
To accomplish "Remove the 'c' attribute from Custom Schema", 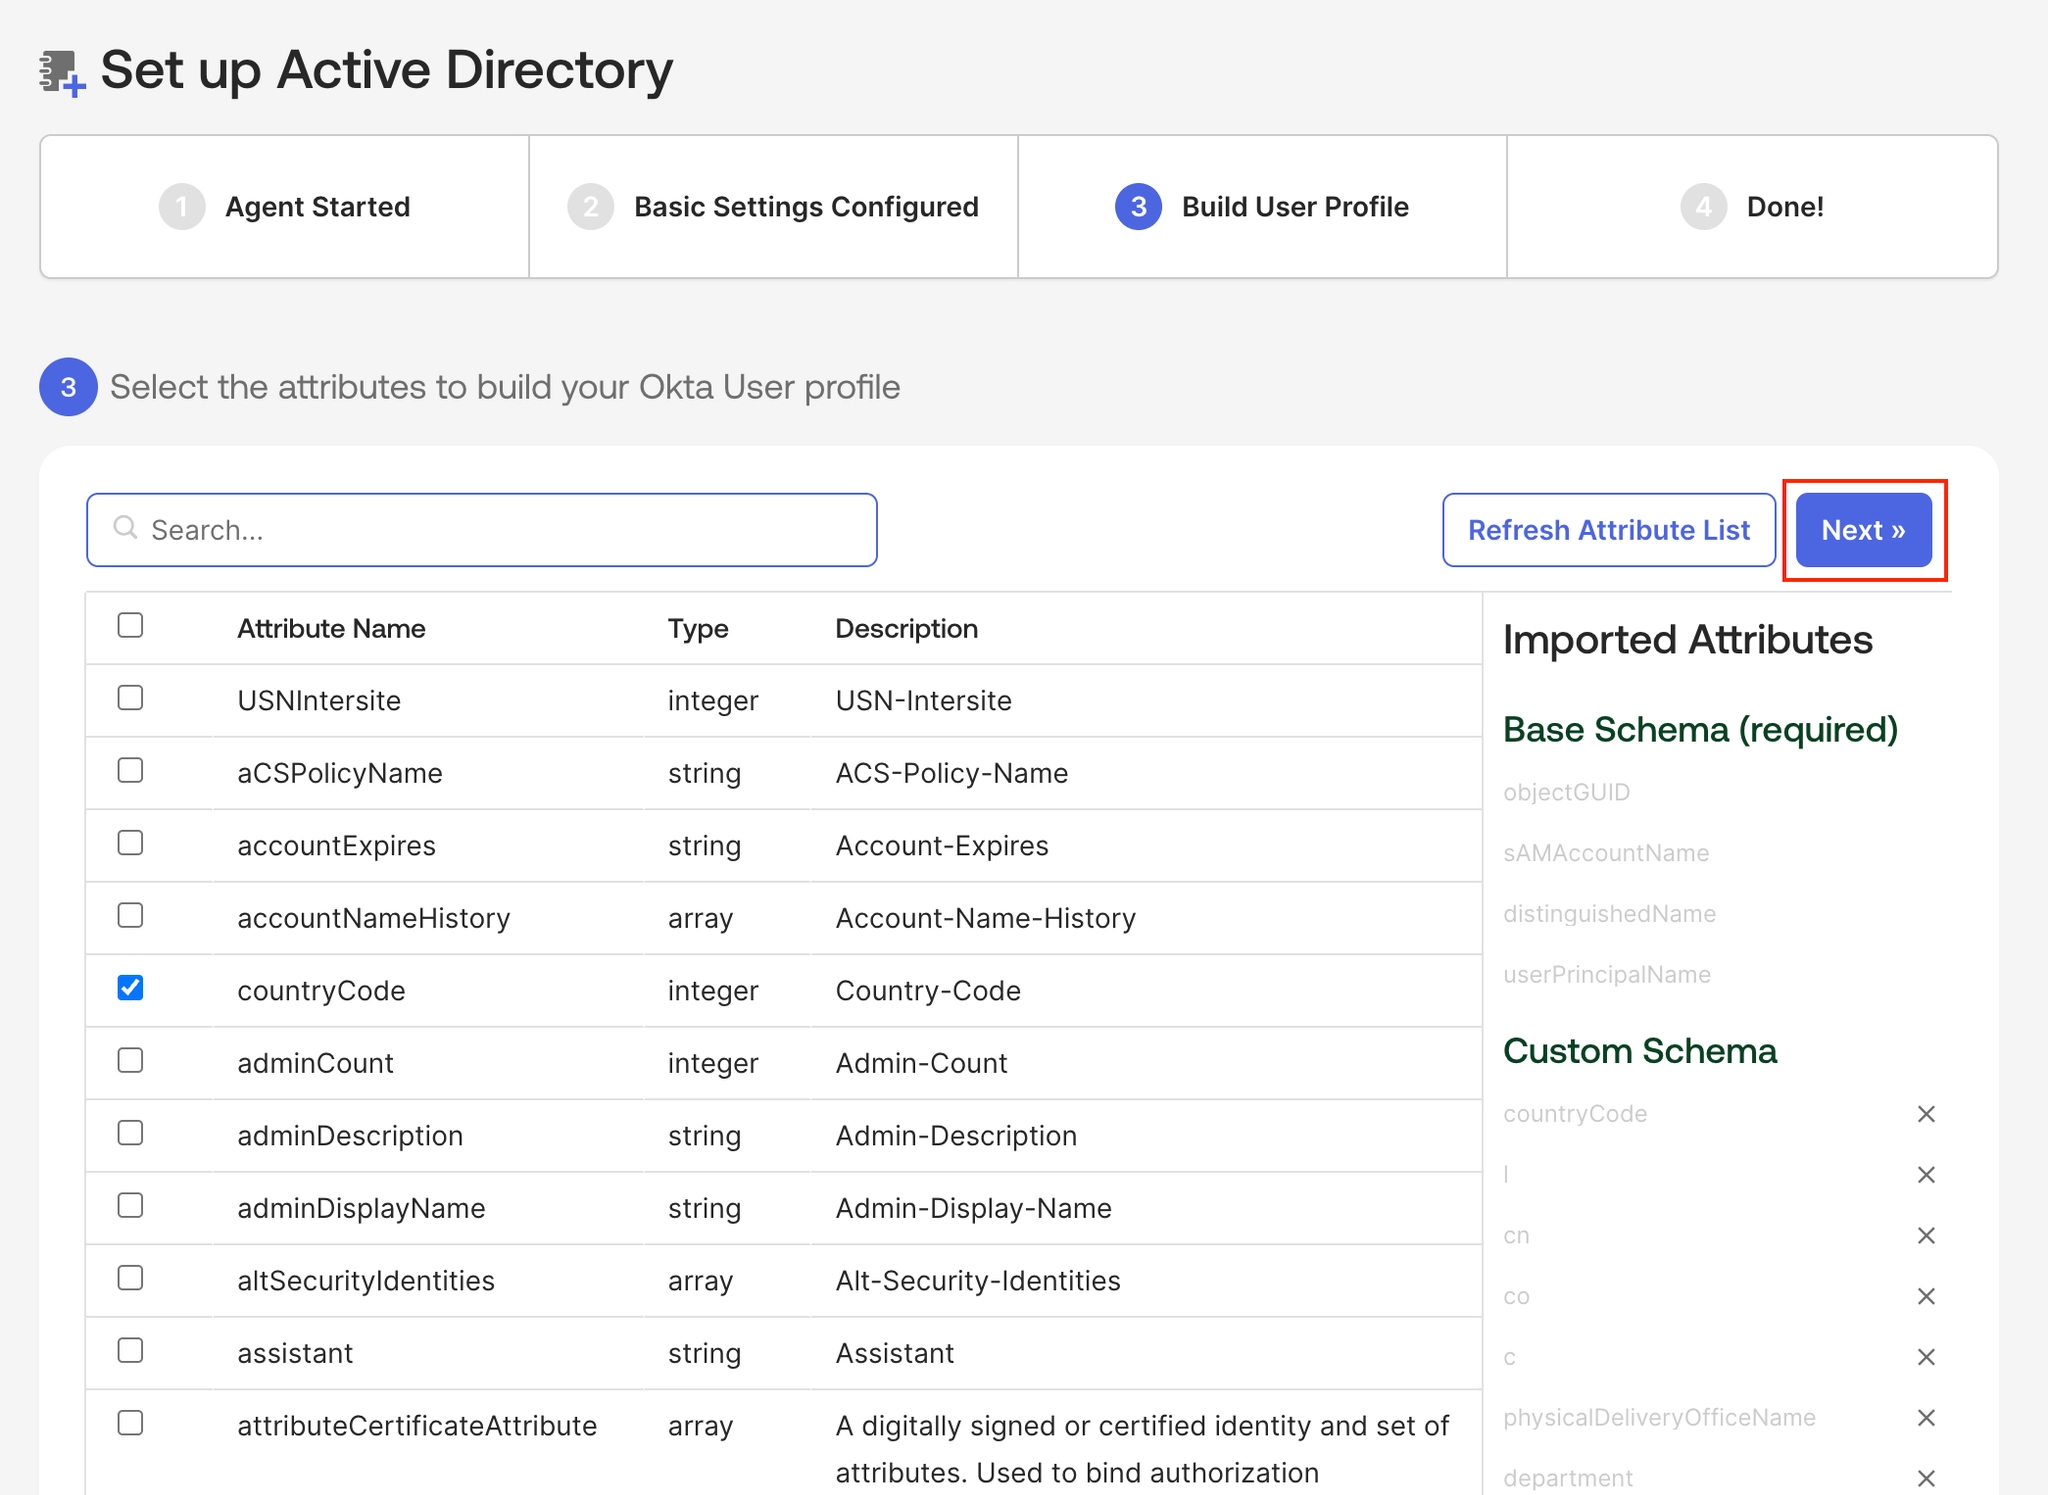I will point(1926,1357).
